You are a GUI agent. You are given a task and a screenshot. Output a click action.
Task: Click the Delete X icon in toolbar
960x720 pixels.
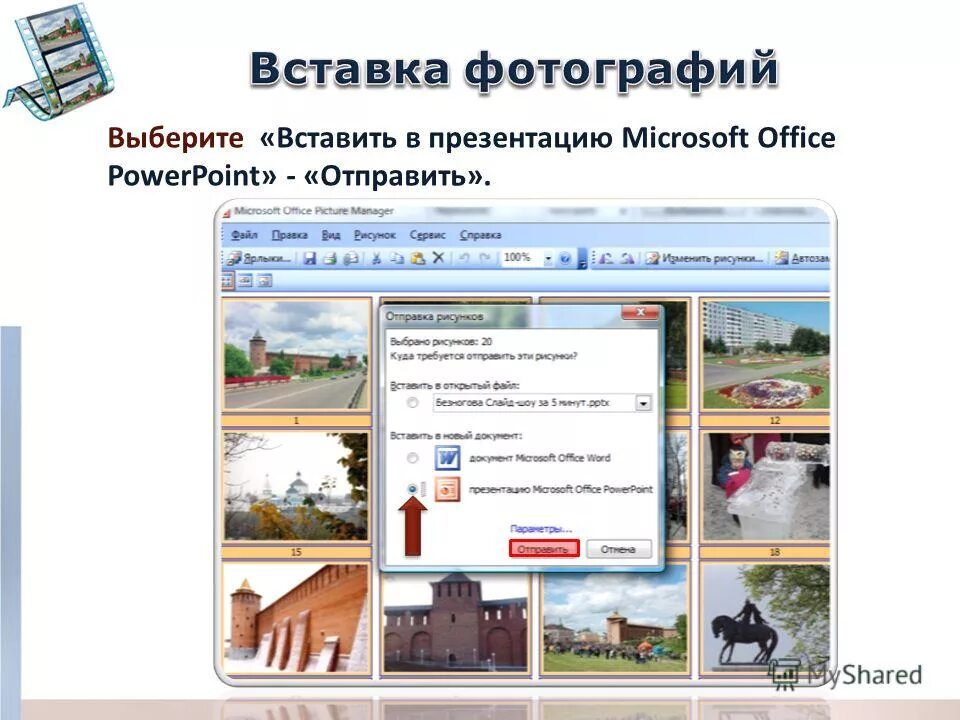click(x=438, y=258)
